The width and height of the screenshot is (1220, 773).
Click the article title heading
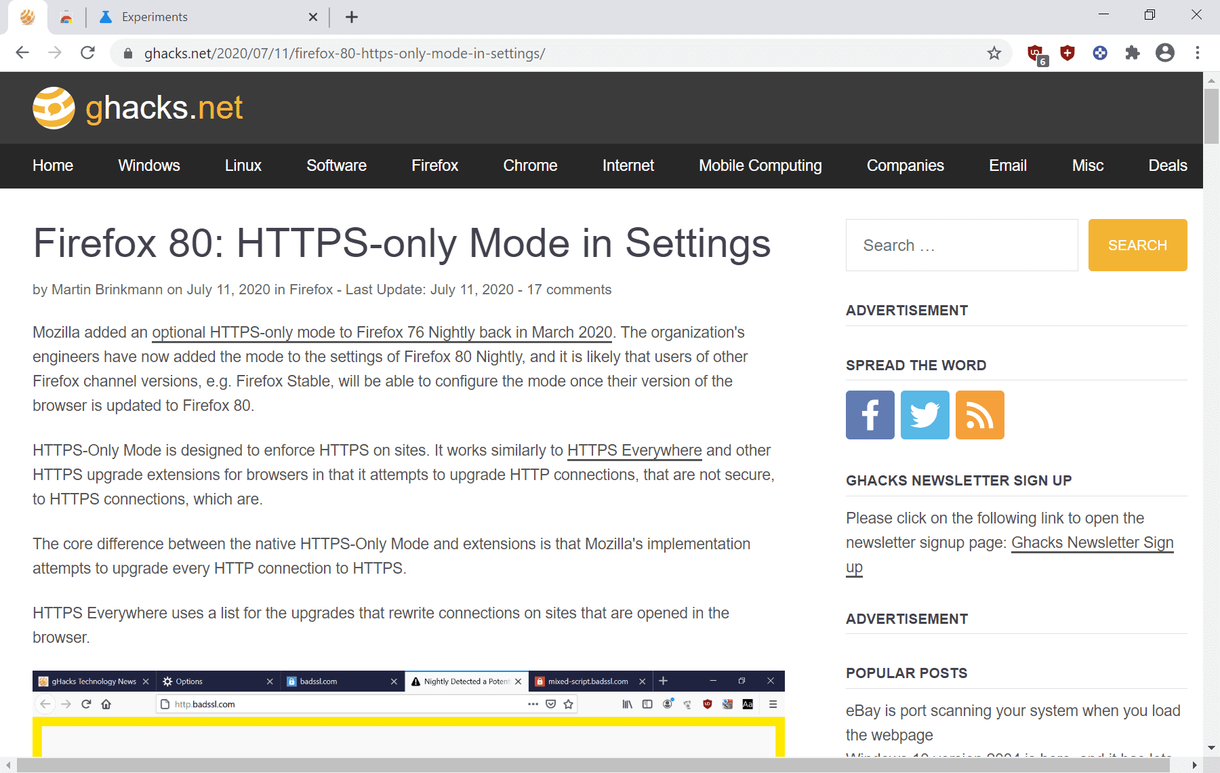click(402, 243)
